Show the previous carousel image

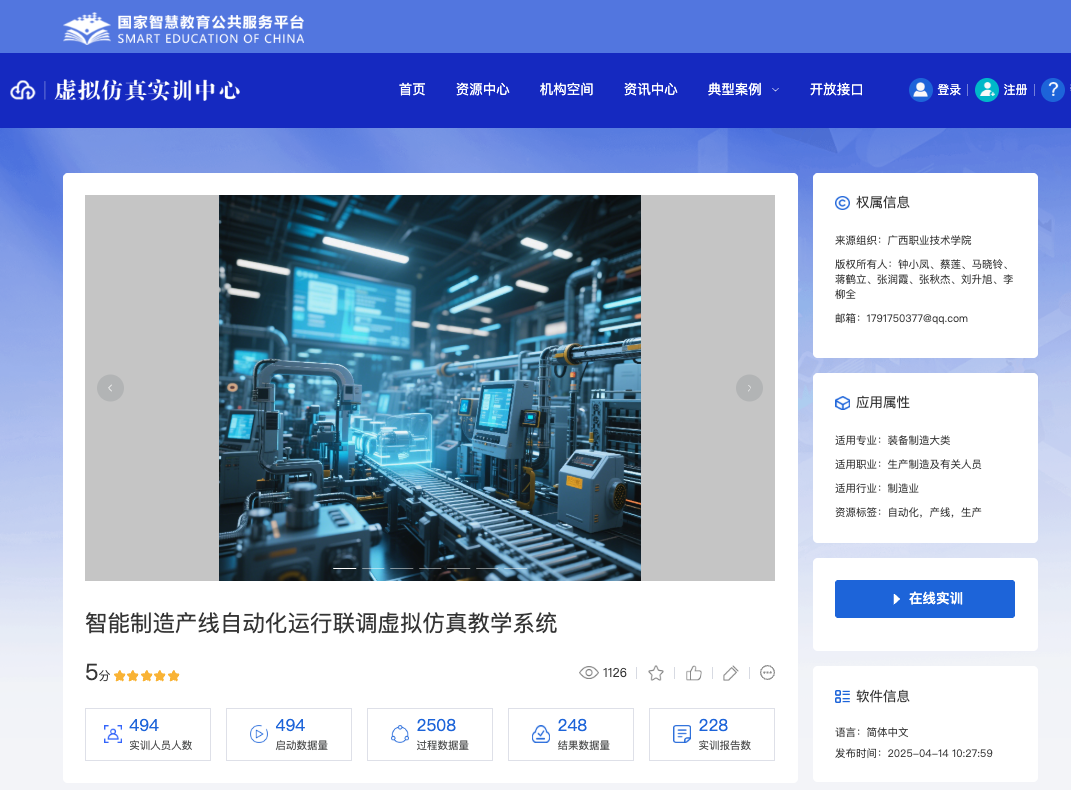point(110,388)
